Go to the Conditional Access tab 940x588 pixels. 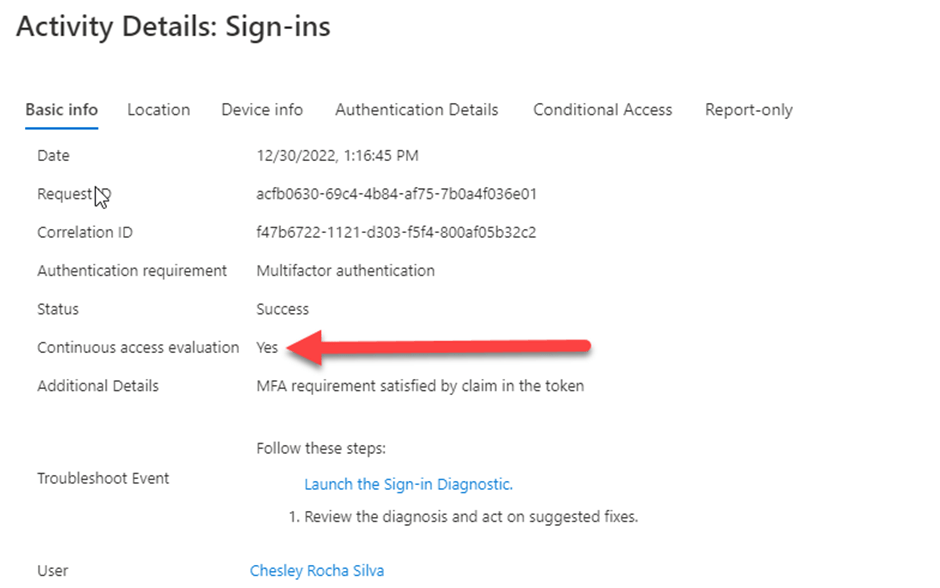pyautogui.click(x=602, y=110)
